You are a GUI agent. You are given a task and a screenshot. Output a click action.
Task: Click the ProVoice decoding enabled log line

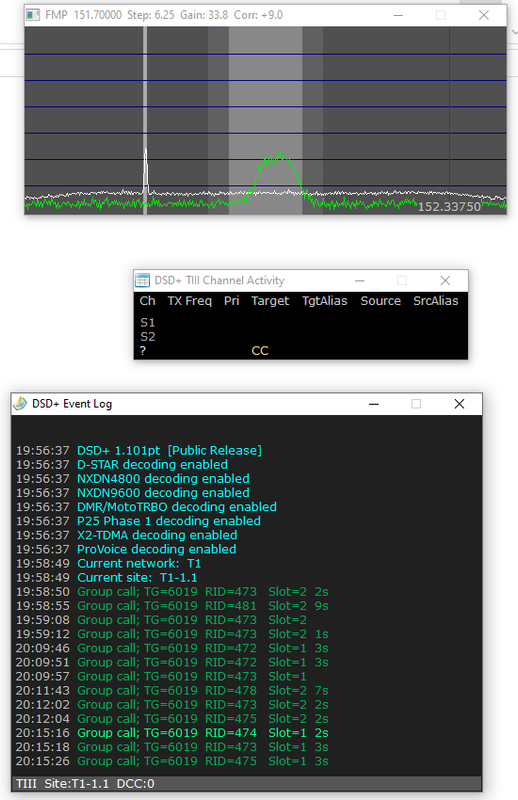click(x=126, y=549)
